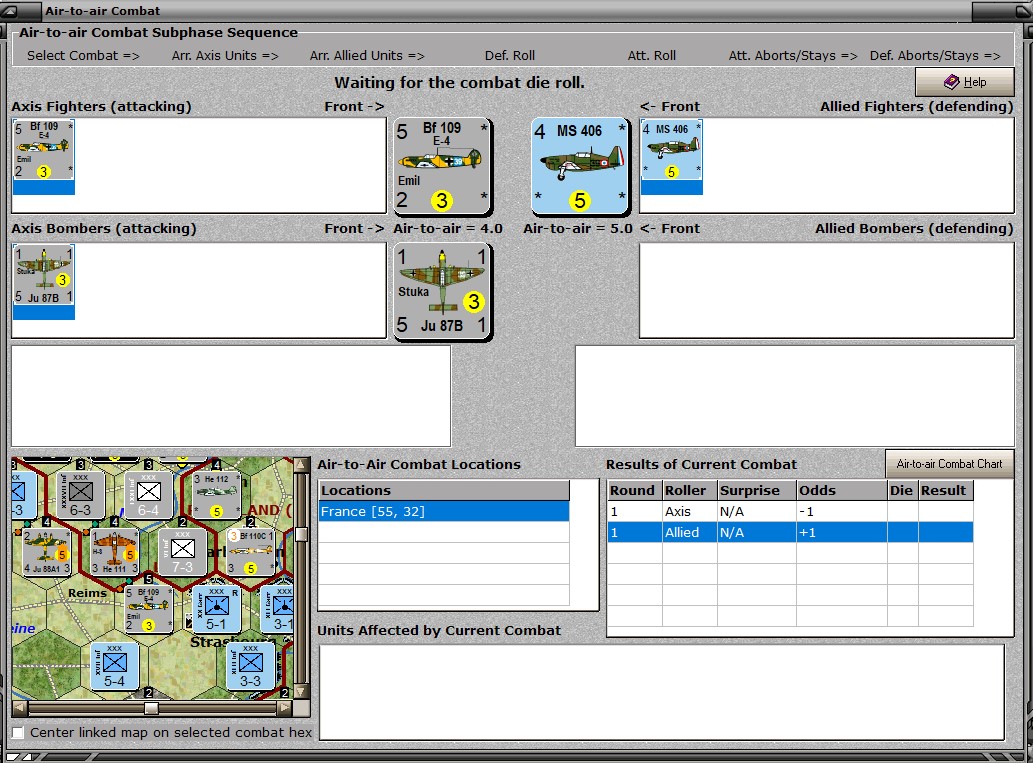Click the Def. Aborts/Stays subphase step
Screen dimensions: 1033x763
pyautogui.click(x=935, y=55)
